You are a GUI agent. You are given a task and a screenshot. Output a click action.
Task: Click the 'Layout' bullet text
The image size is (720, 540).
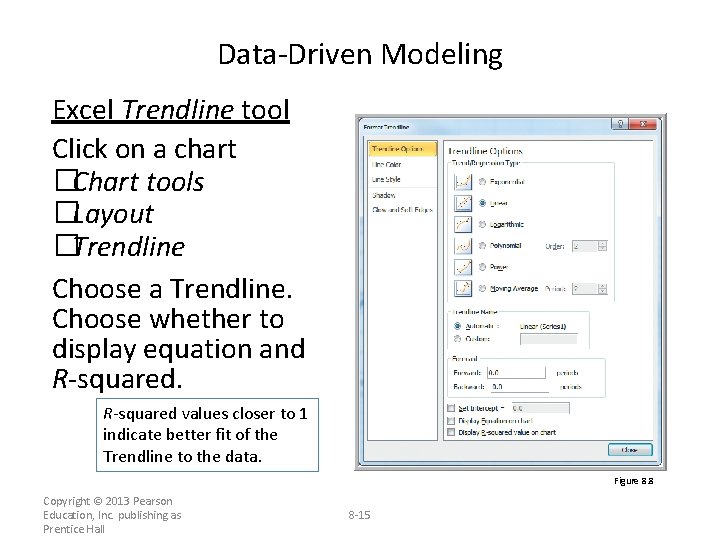(x=113, y=214)
